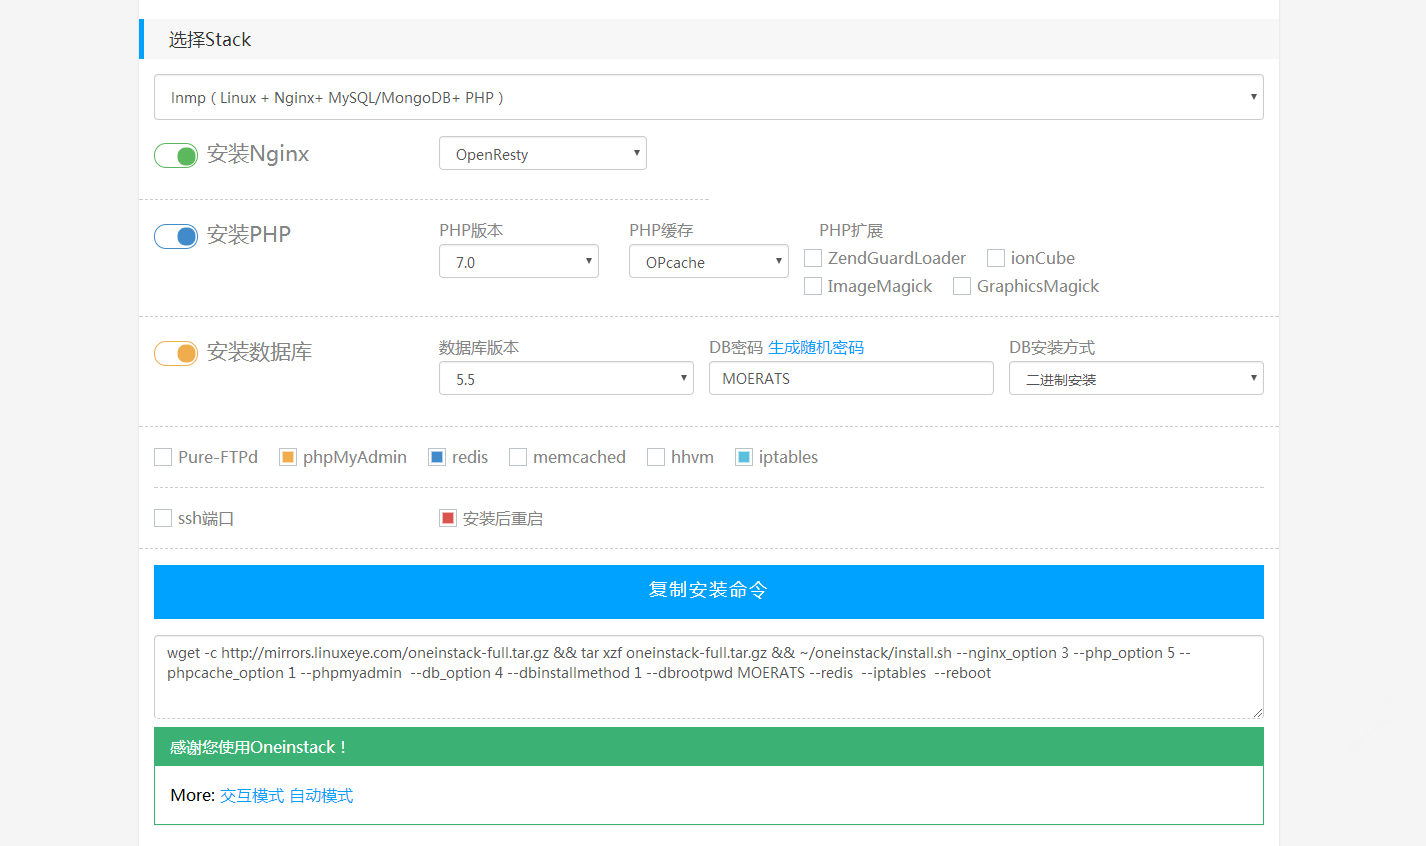
Task: Click the PHP扩展 label
Action: coord(851,230)
